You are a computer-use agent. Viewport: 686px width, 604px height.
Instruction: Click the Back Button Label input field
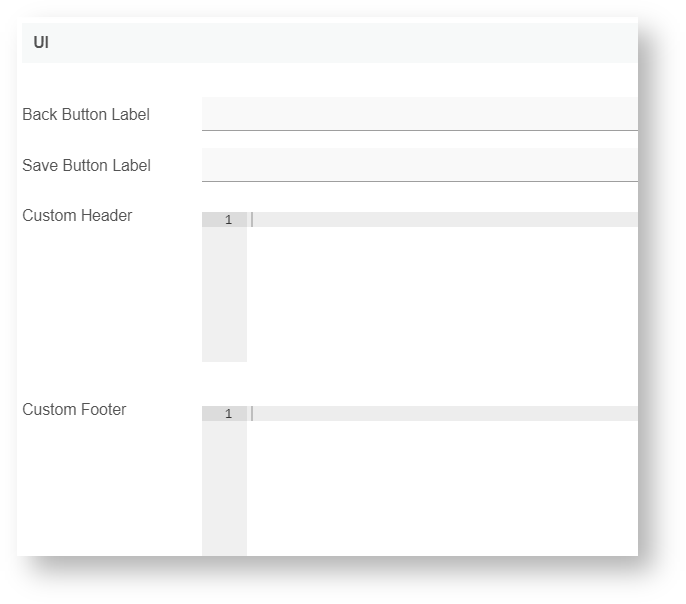tap(419, 113)
